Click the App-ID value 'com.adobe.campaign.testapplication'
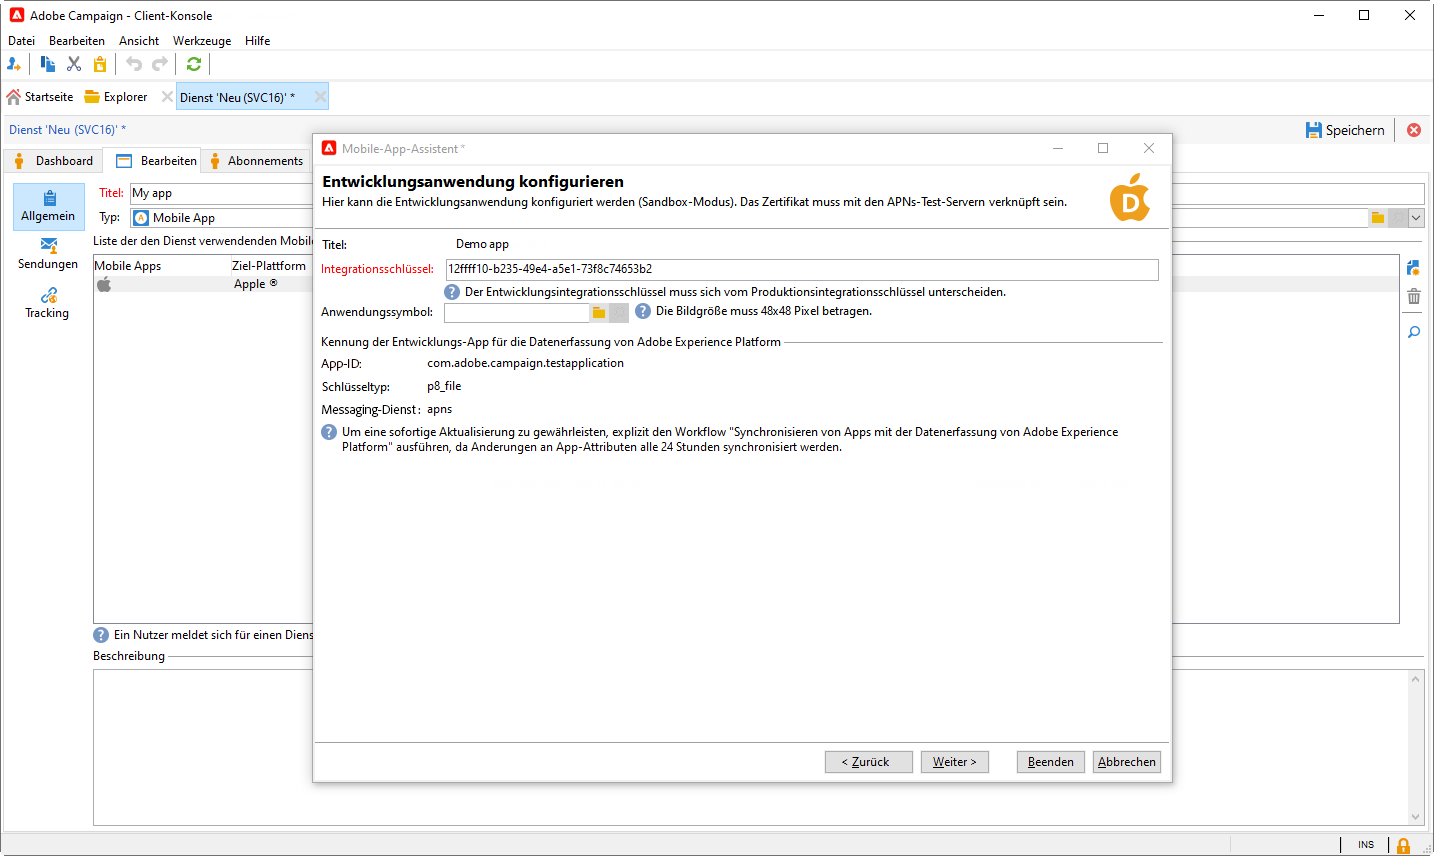Image resolution: width=1434 pixels, height=856 pixels. [x=526, y=364]
